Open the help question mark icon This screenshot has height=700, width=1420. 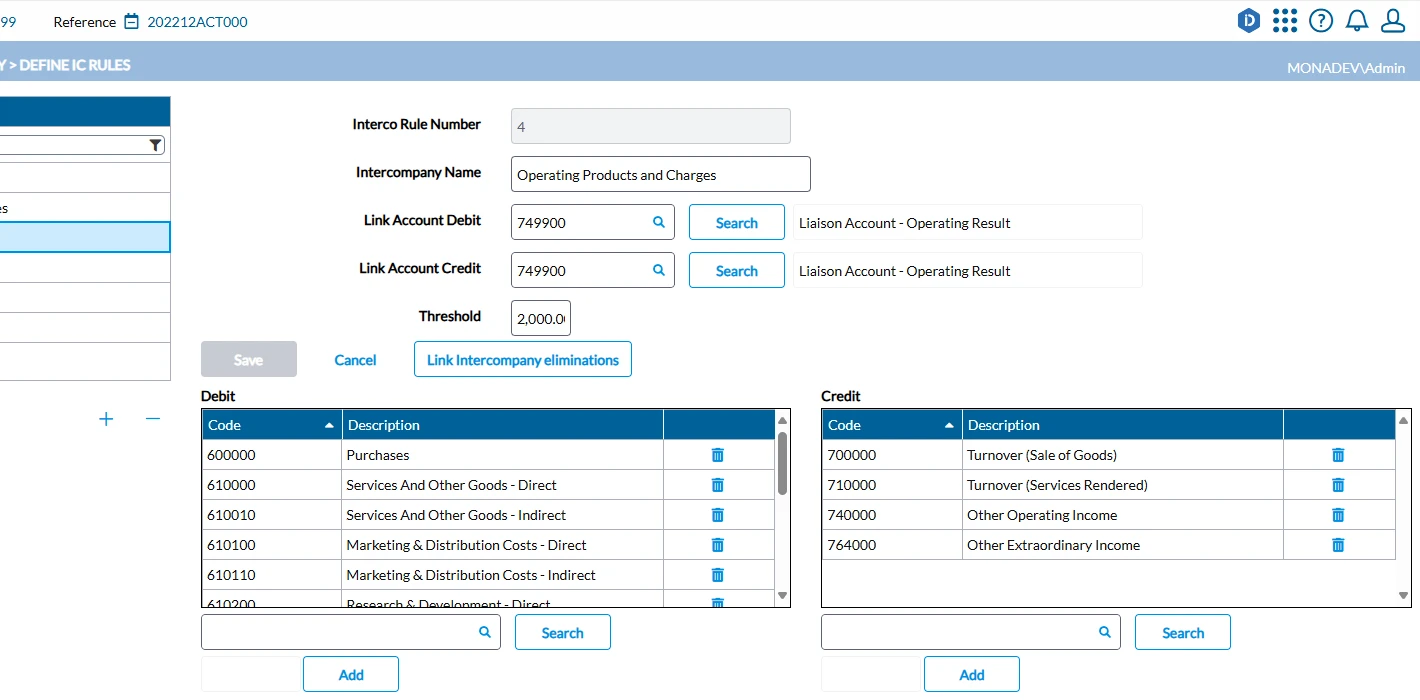[x=1321, y=20]
